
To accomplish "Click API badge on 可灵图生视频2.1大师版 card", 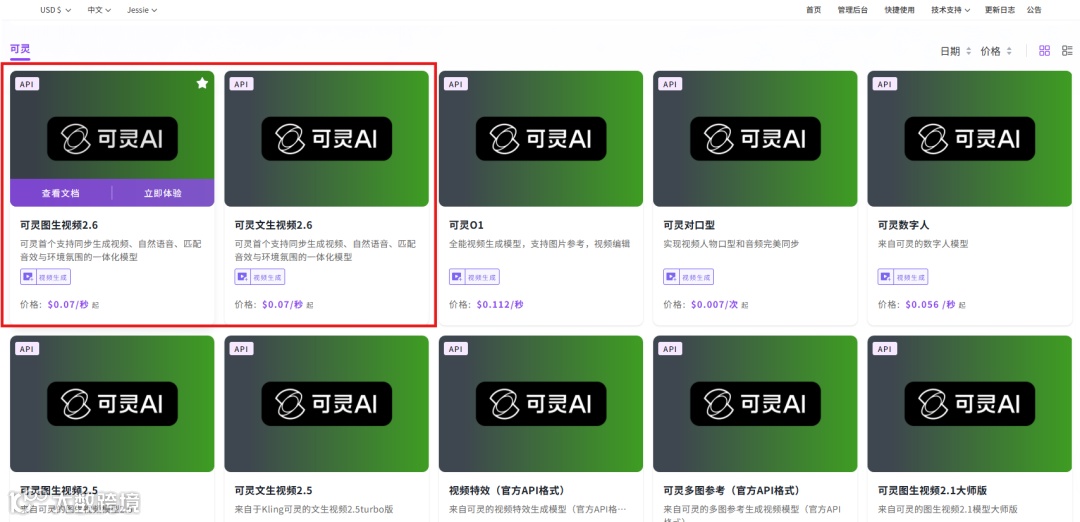I will click(884, 349).
